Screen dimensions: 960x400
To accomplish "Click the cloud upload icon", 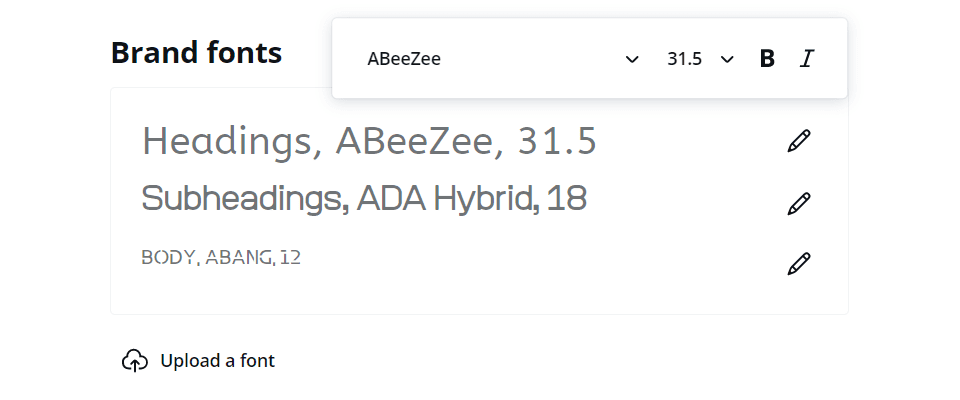I will click(x=135, y=361).
